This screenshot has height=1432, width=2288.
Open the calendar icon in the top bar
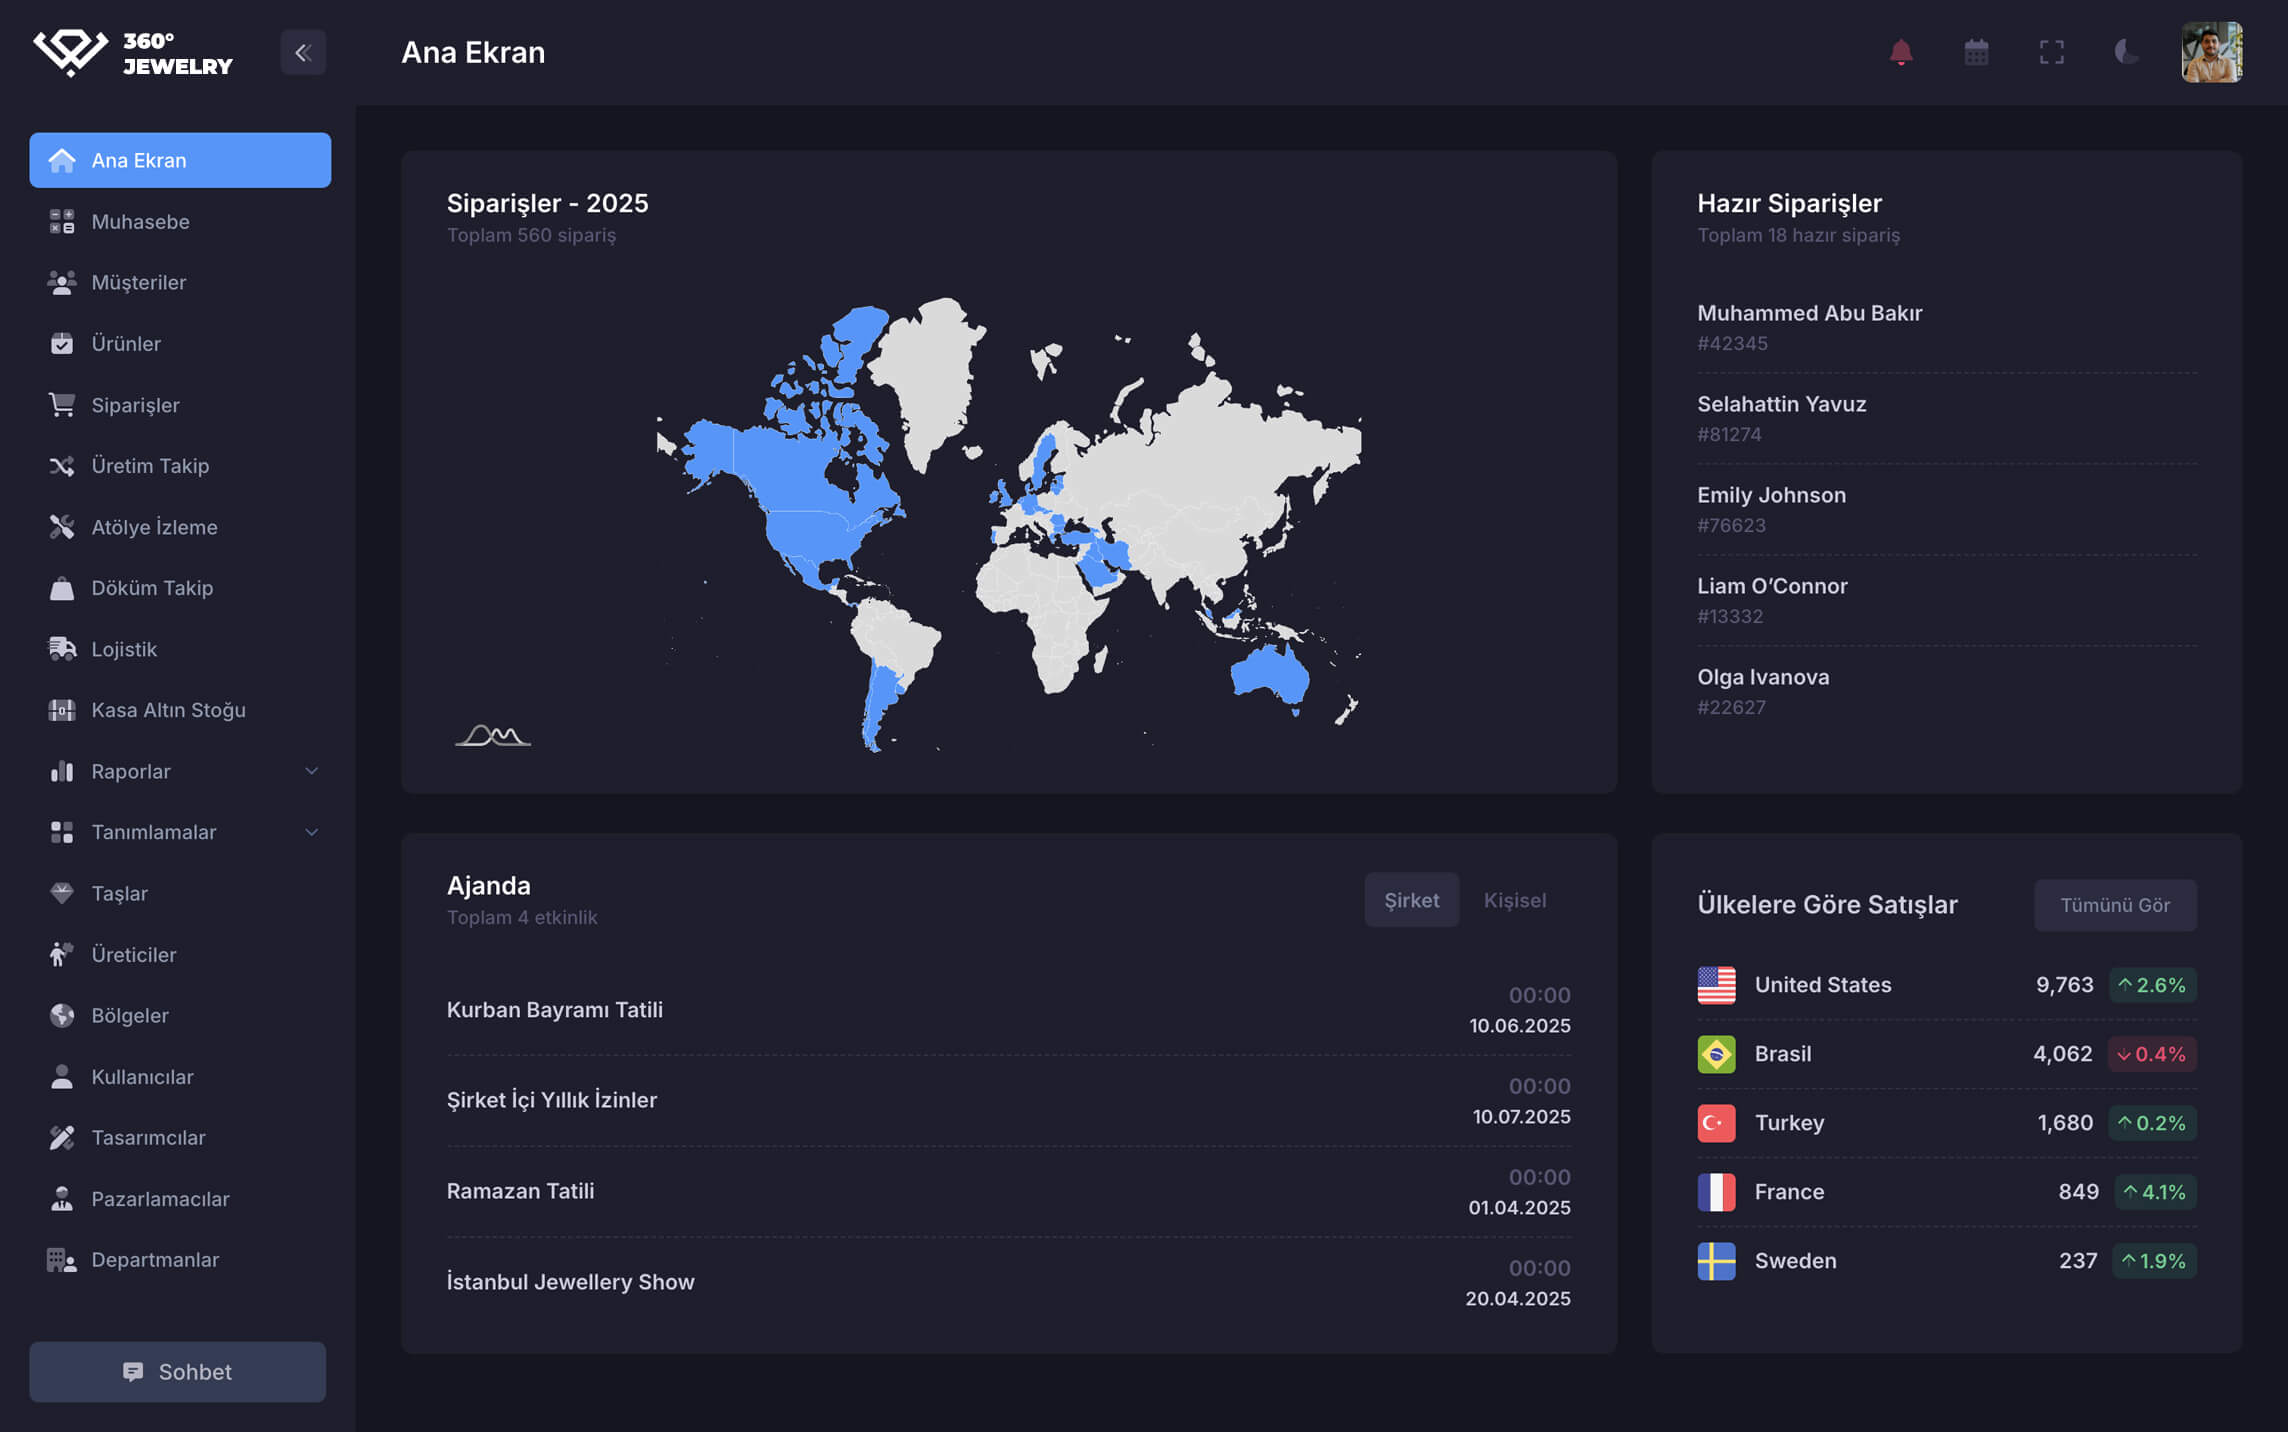click(x=1975, y=51)
